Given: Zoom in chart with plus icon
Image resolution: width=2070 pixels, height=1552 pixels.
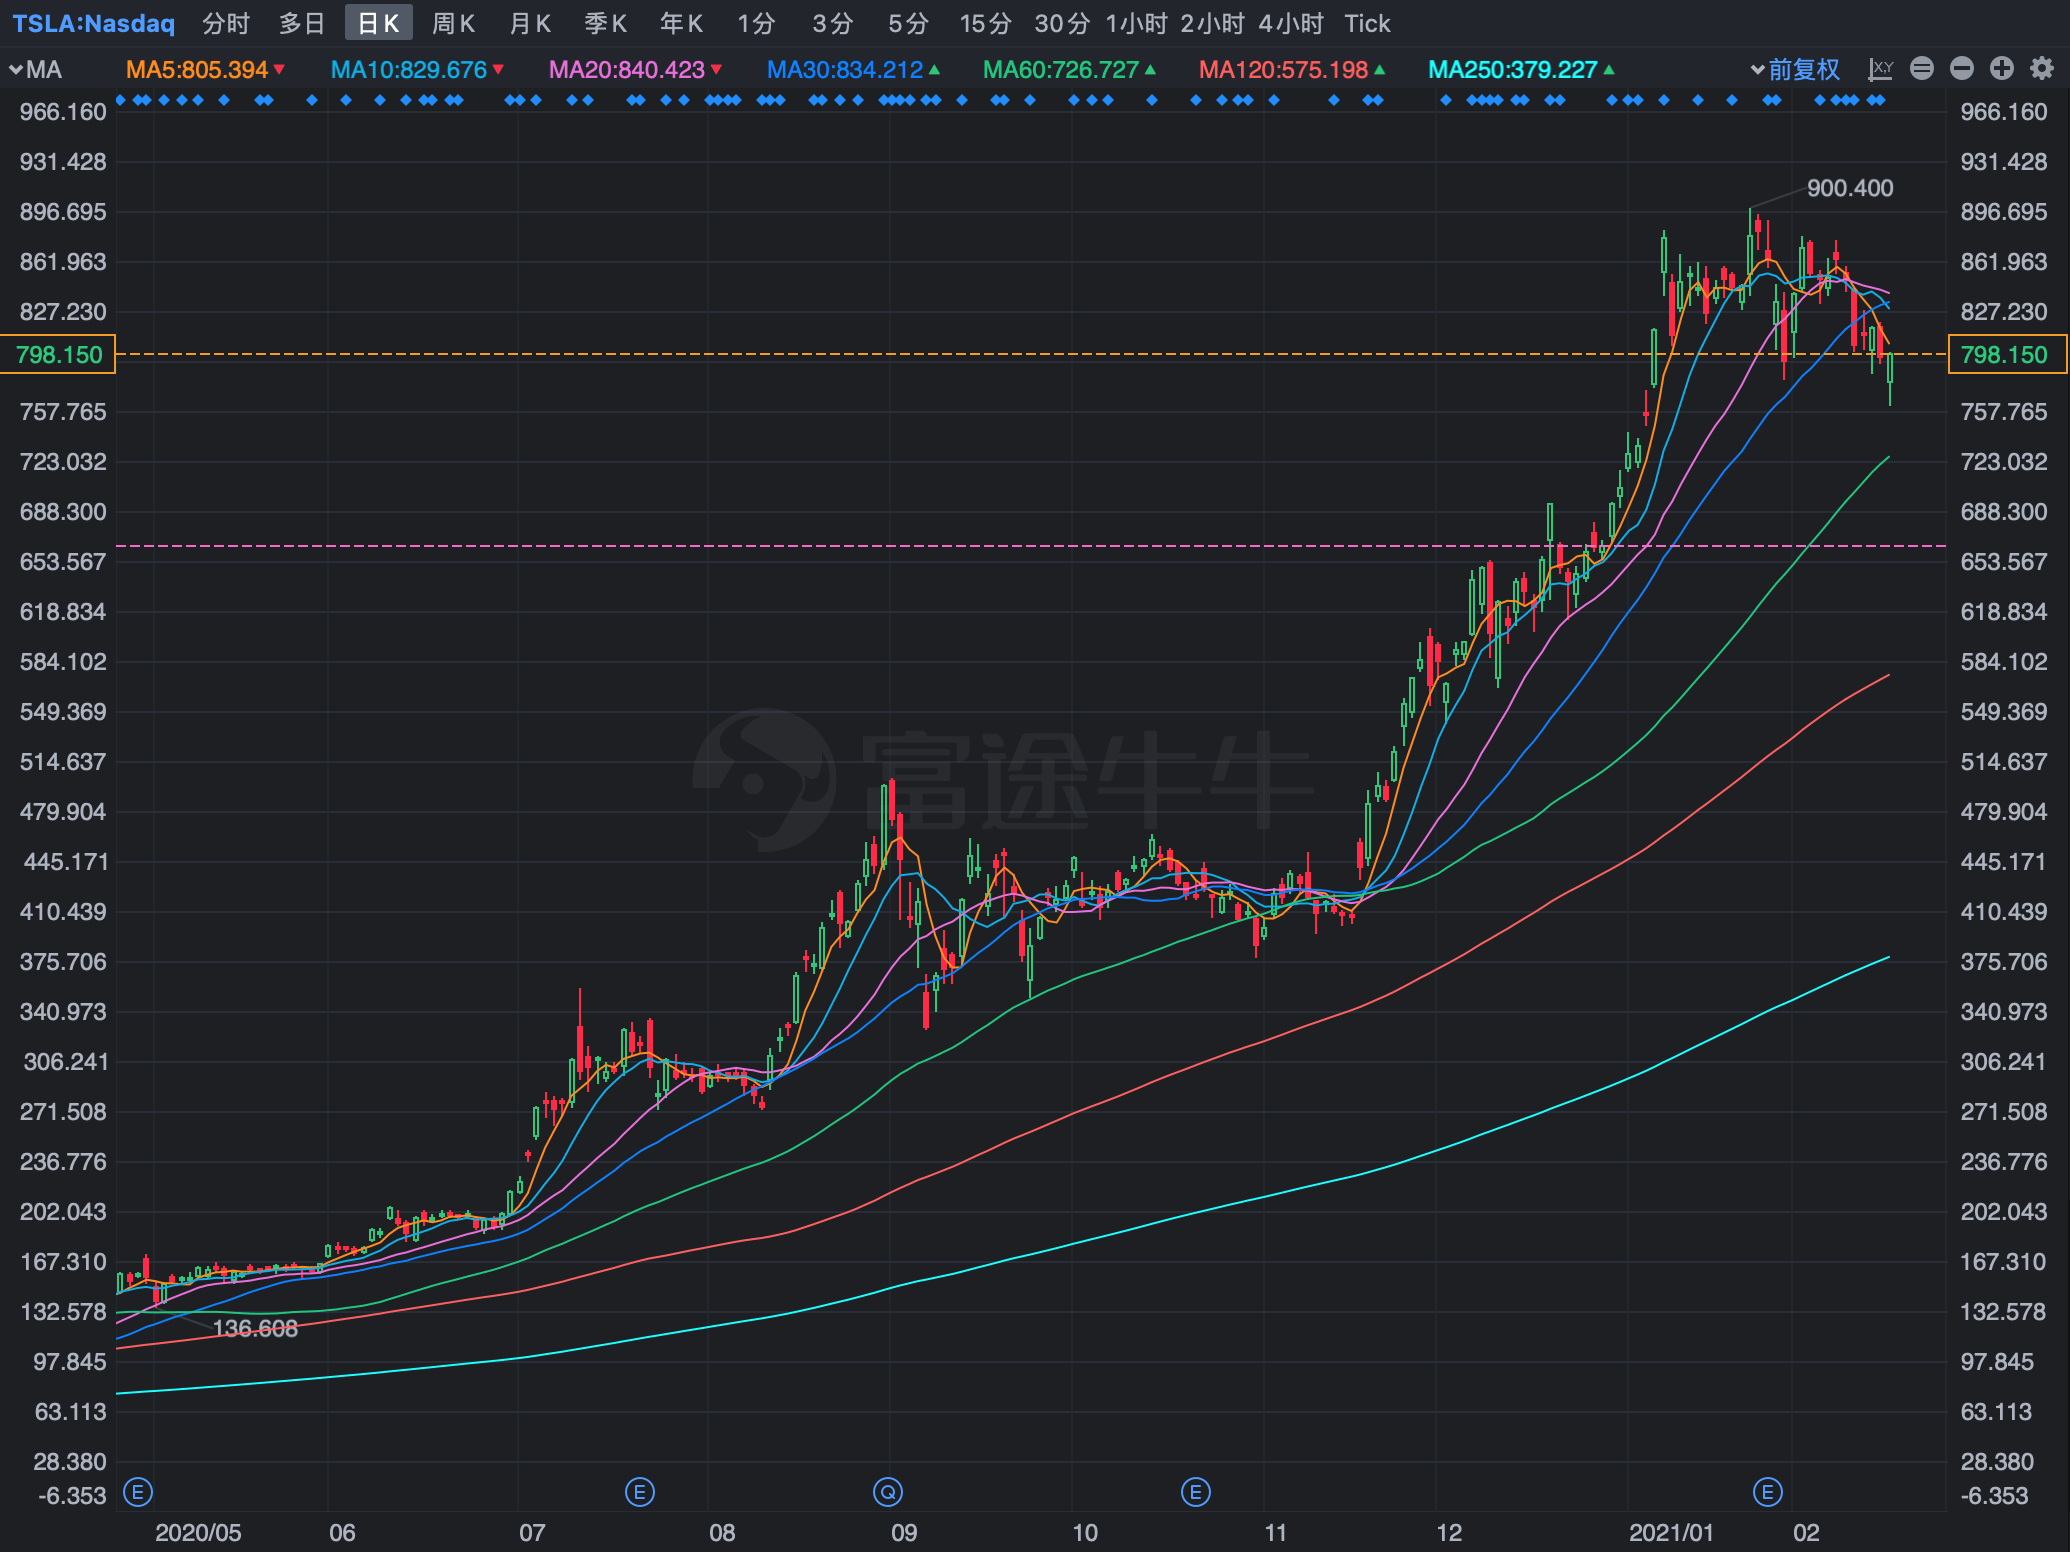Looking at the screenshot, I should [x=2002, y=68].
